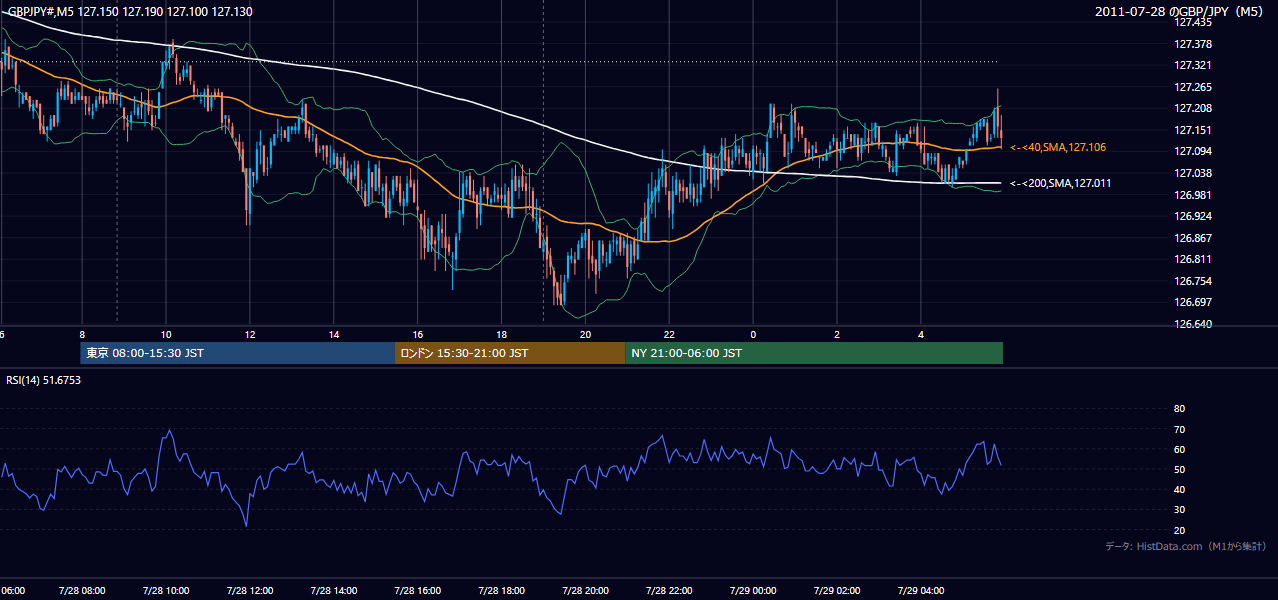Click the RSI(14) 51.6753 indicator label

coord(44,380)
